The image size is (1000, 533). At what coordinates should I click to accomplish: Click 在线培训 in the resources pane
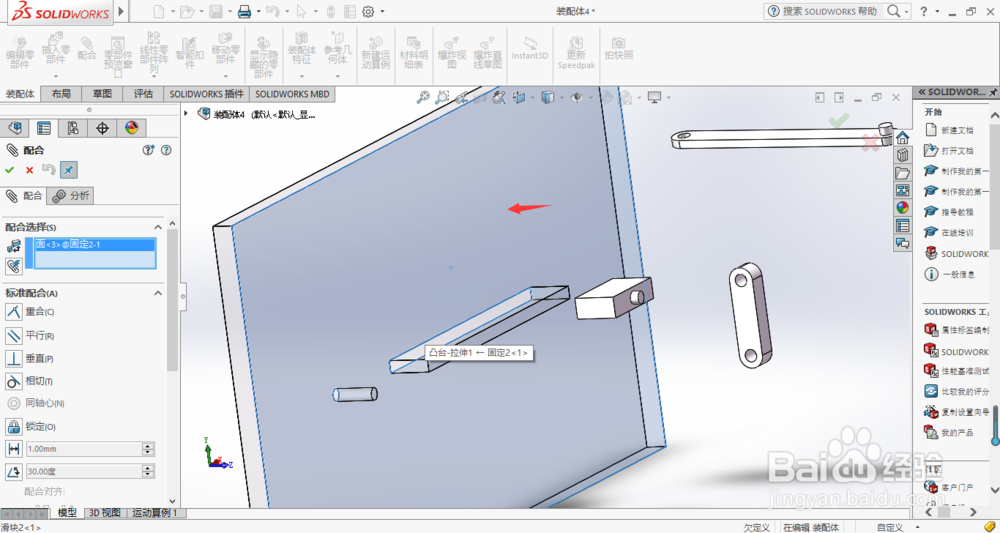(x=957, y=232)
